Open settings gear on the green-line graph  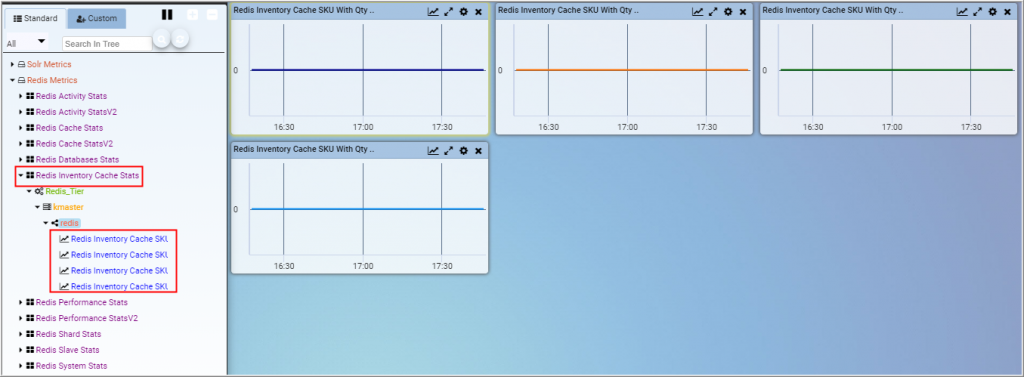993,12
